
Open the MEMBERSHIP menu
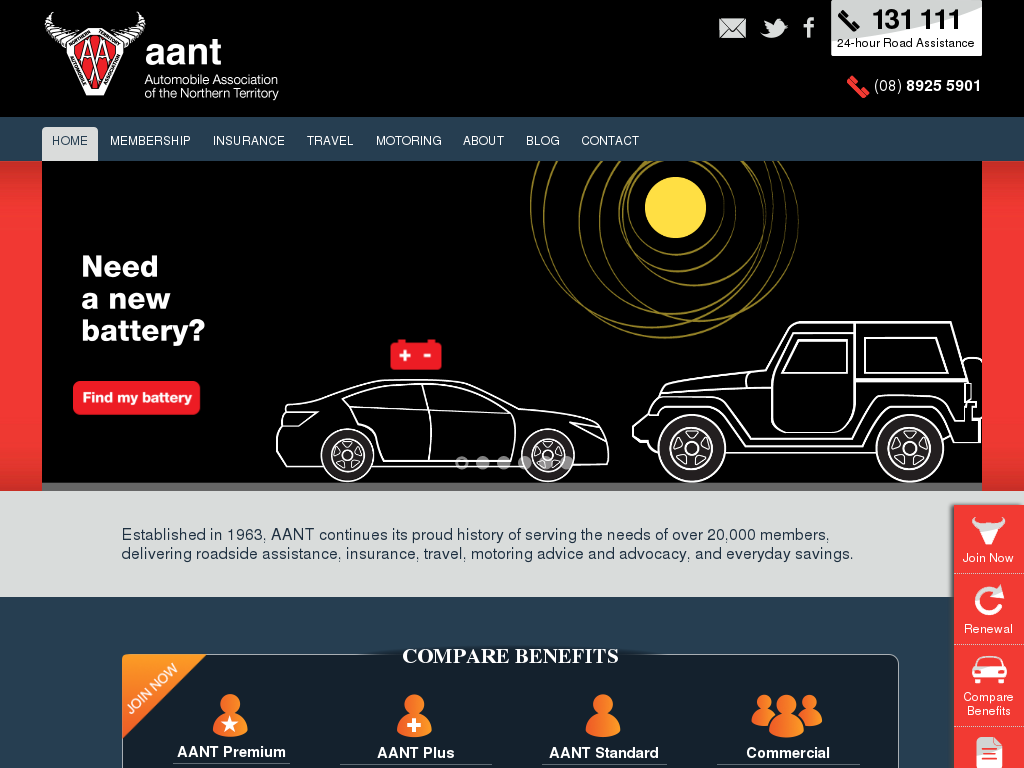point(150,141)
